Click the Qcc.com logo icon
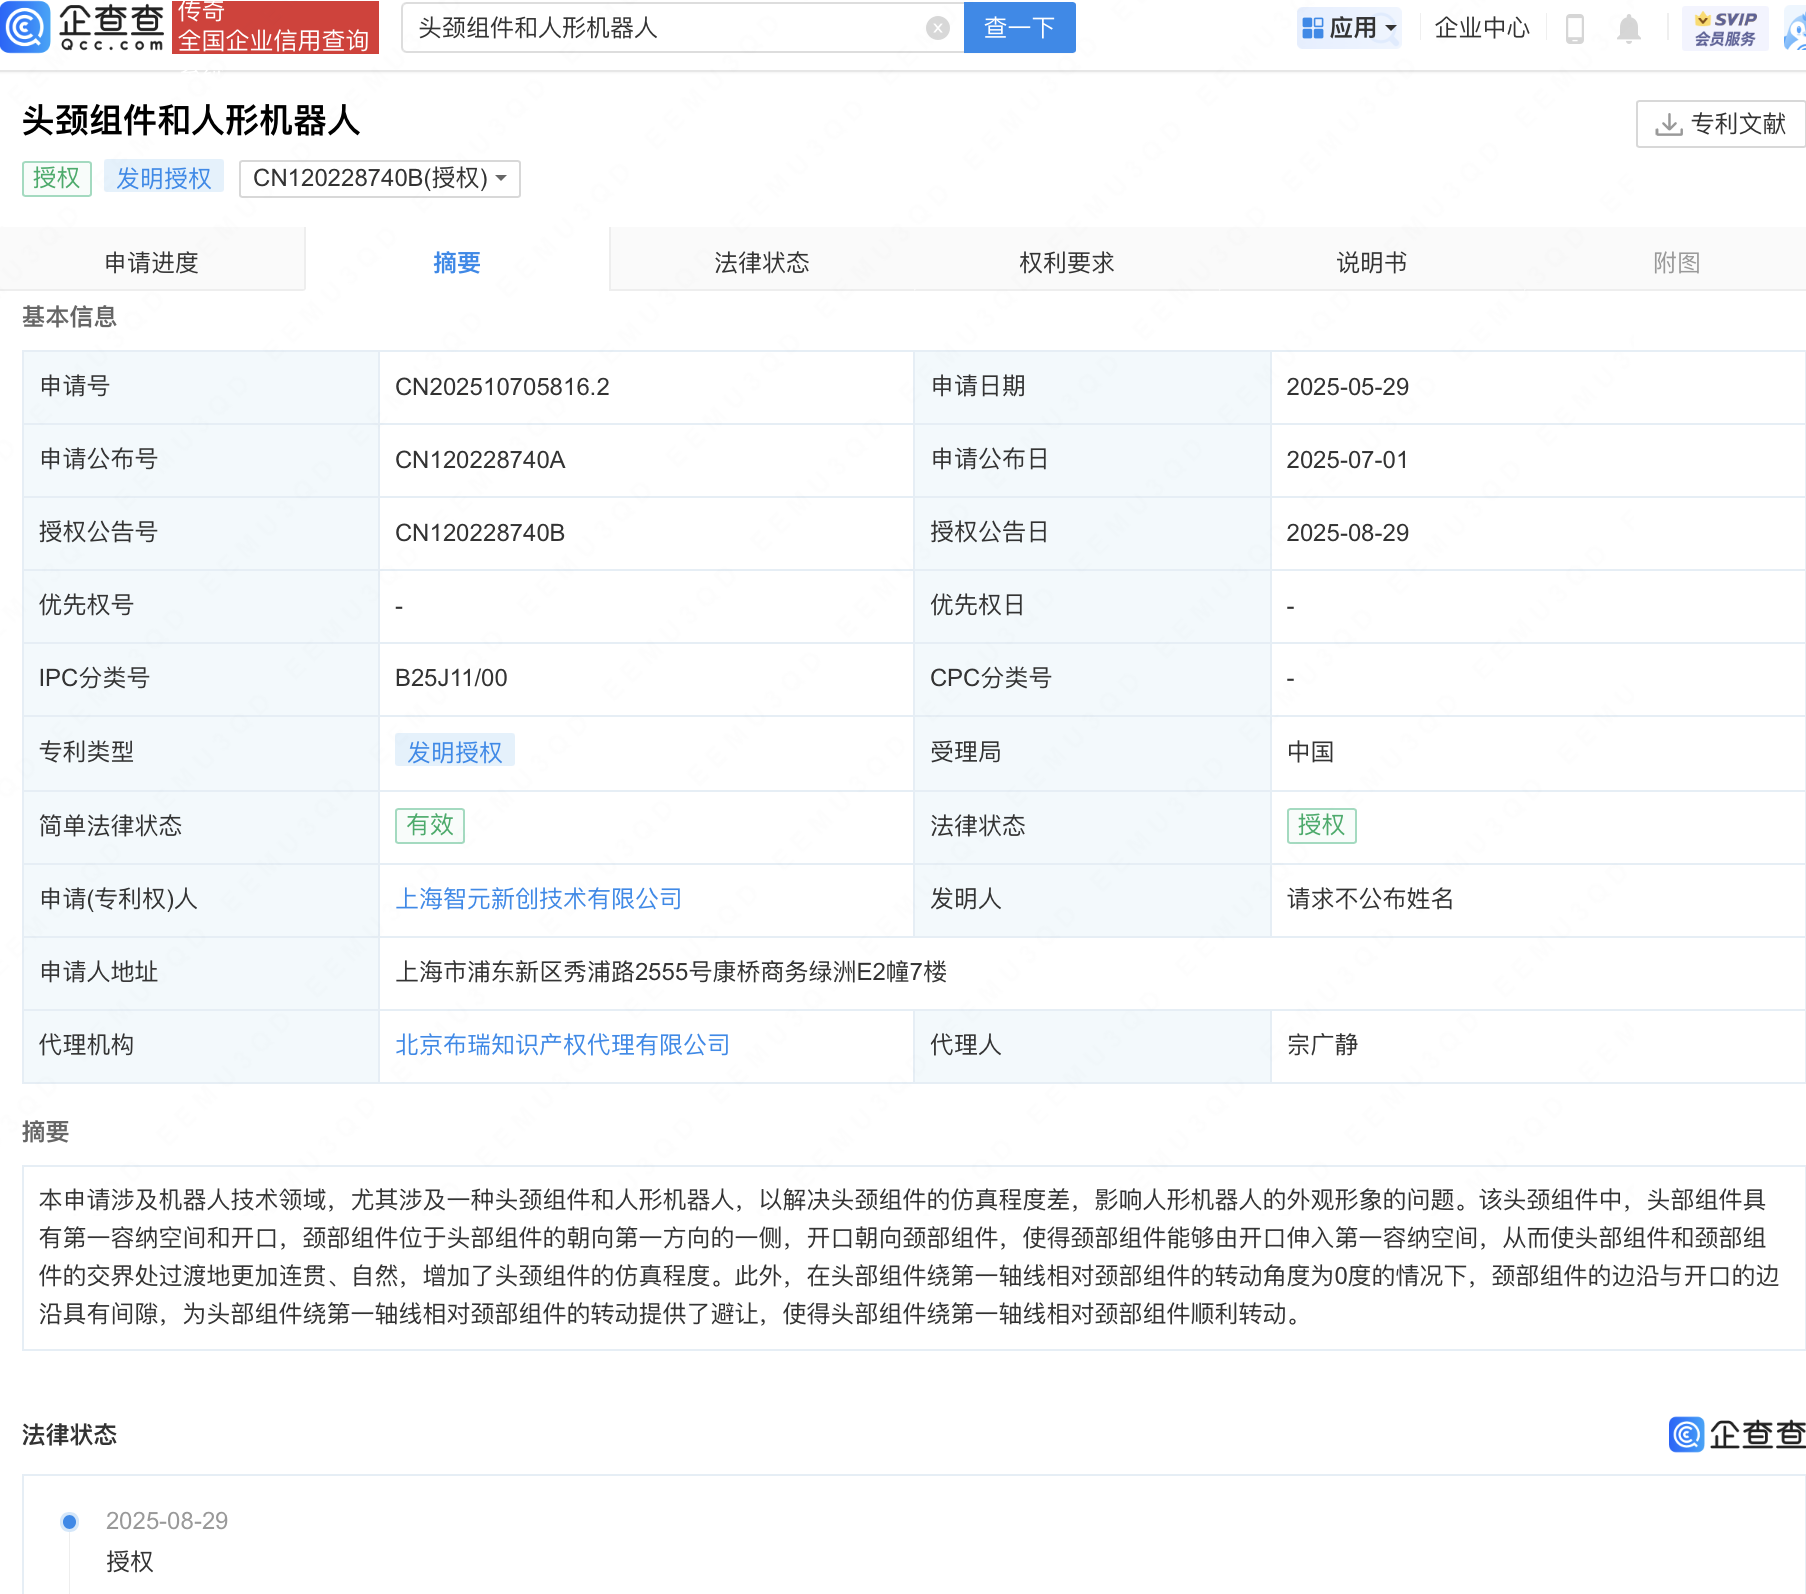This screenshot has height=1594, width=1806. [x=25, y=27]
